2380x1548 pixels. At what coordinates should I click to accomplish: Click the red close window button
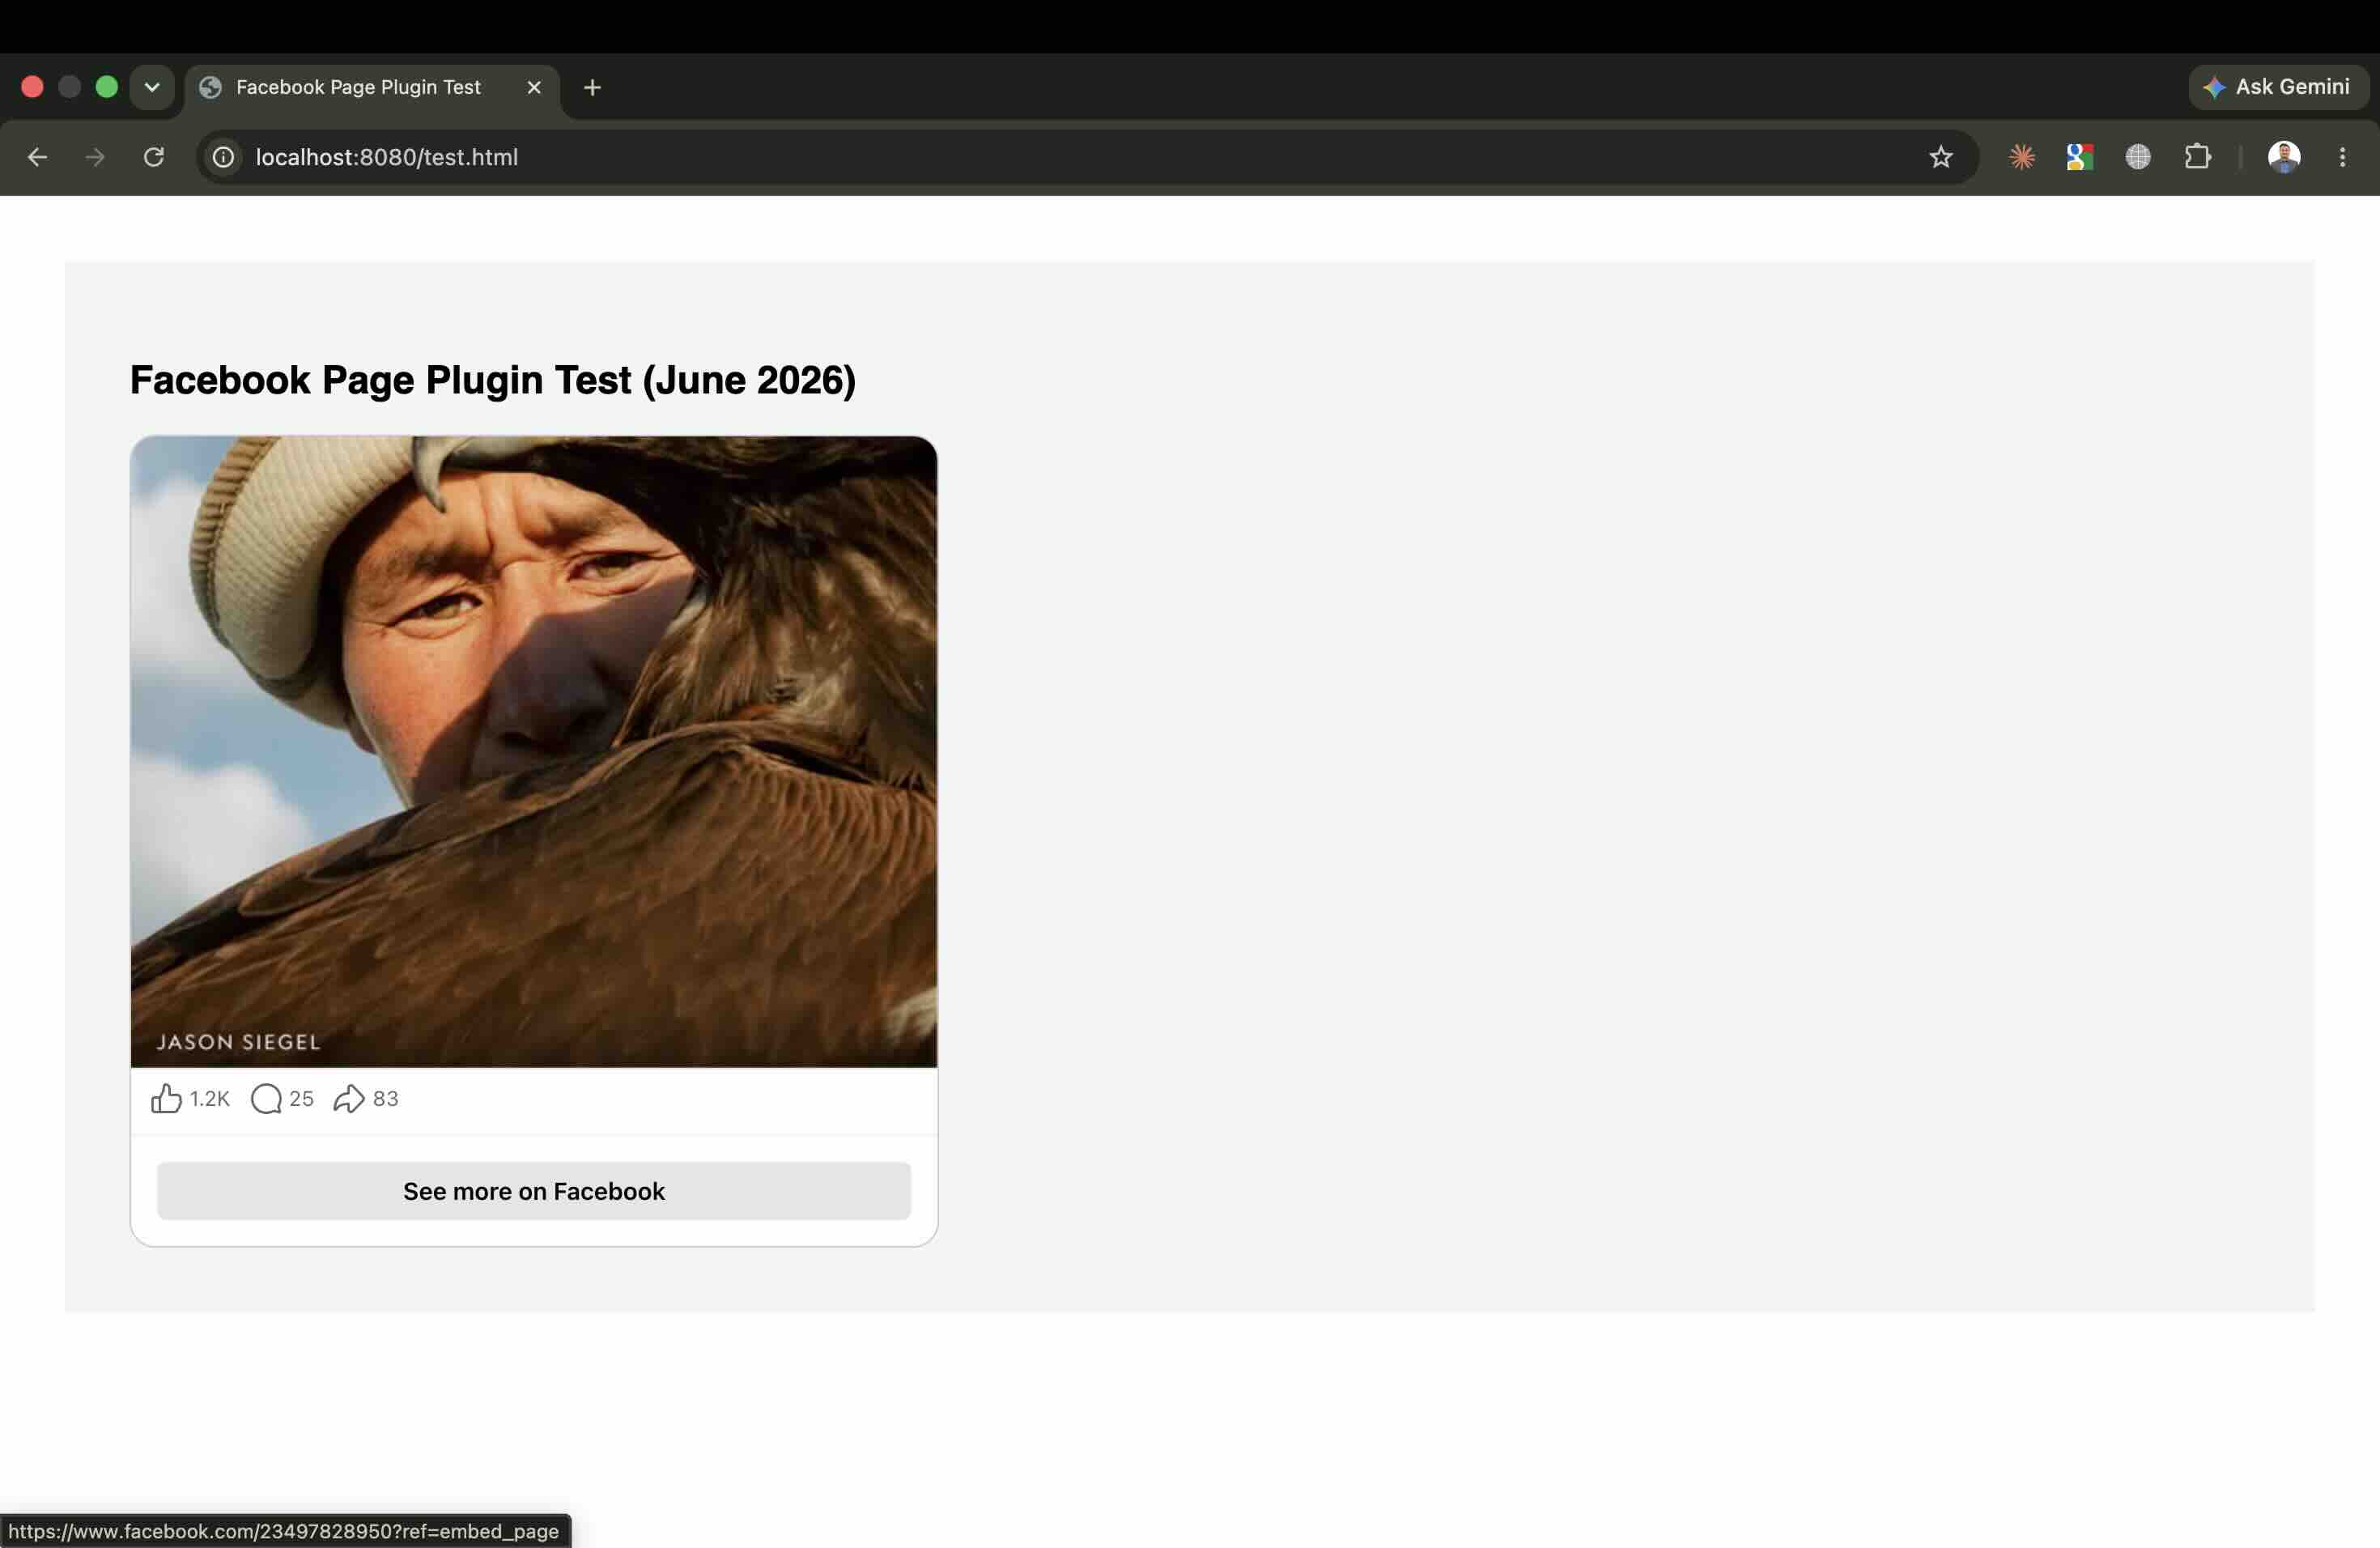[x=32, y=87]
